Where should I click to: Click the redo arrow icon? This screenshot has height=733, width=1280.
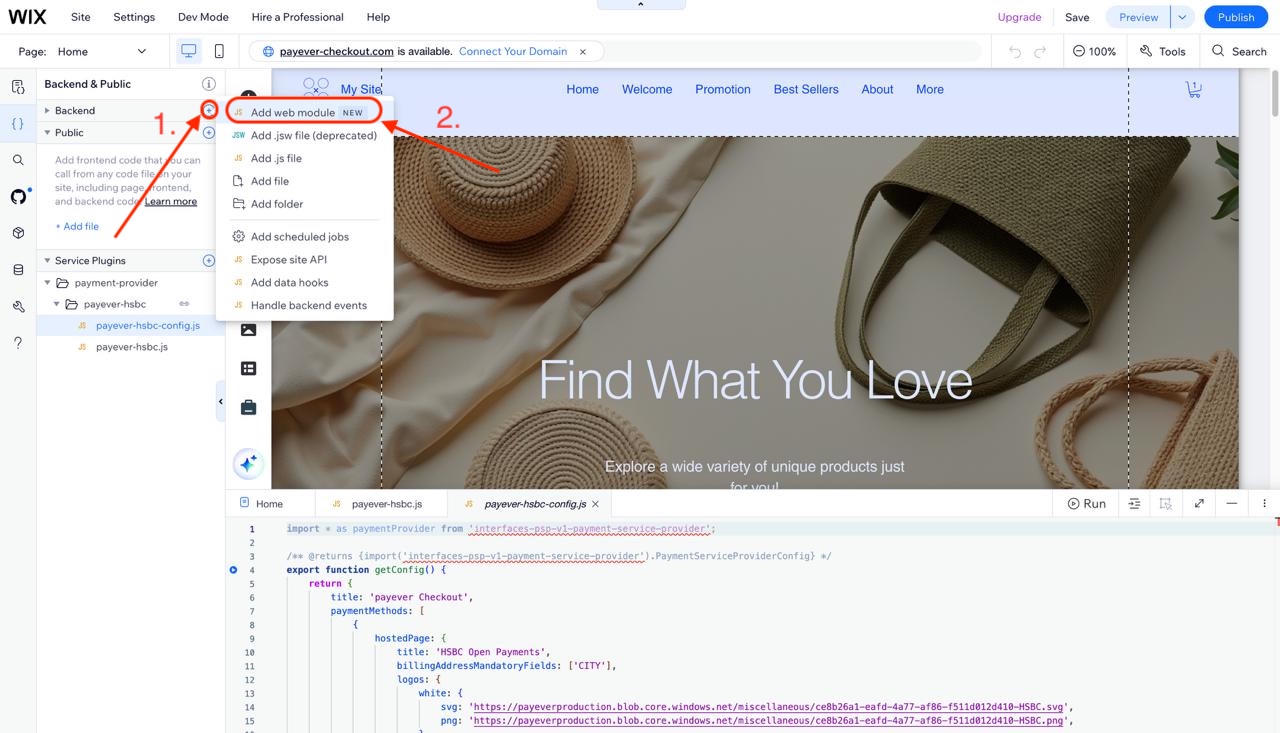point(1041,51)
